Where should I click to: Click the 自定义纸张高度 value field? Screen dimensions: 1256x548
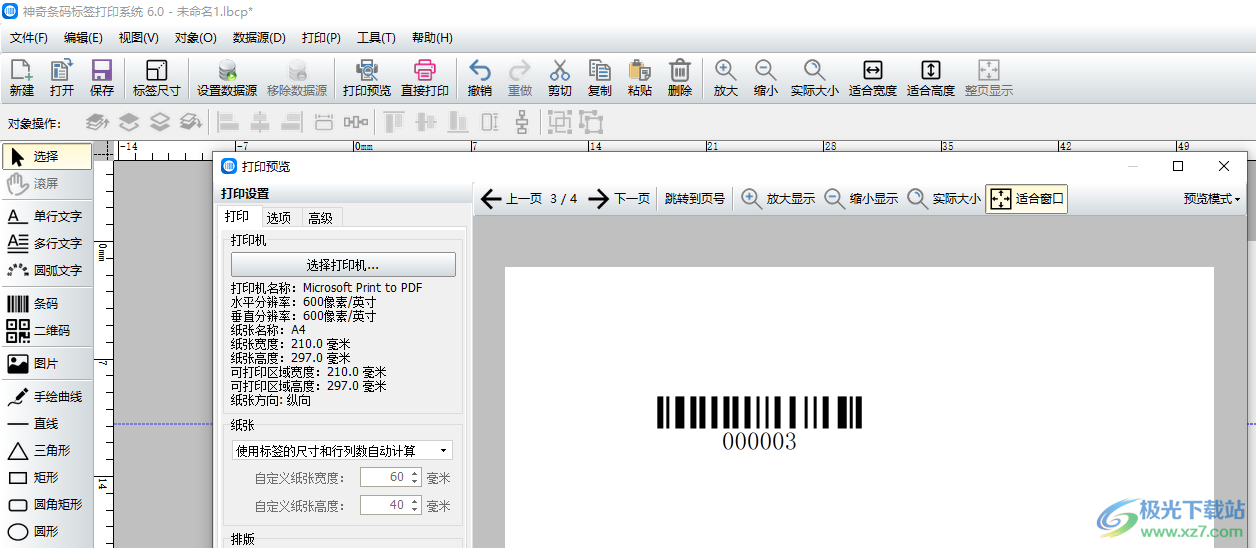pos(384,505)
